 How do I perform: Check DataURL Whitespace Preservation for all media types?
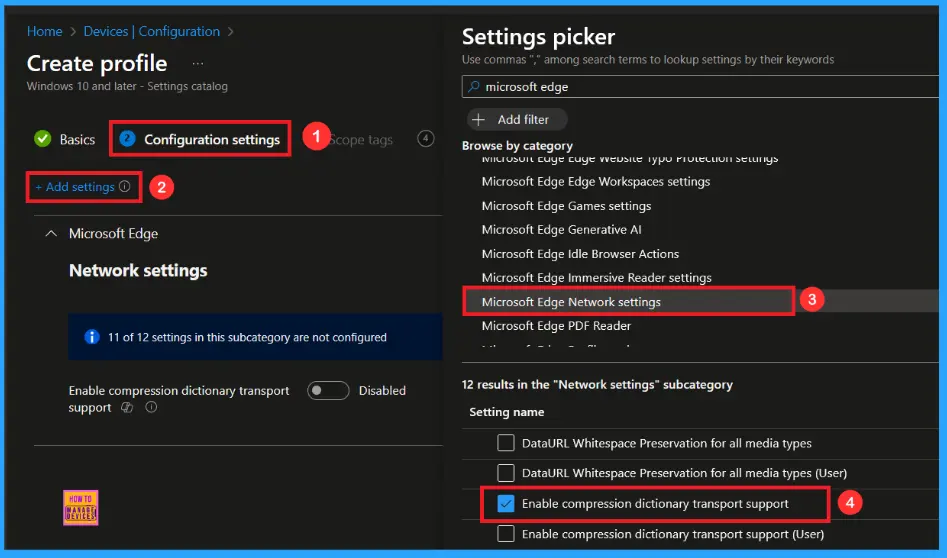tap(506, 443)
